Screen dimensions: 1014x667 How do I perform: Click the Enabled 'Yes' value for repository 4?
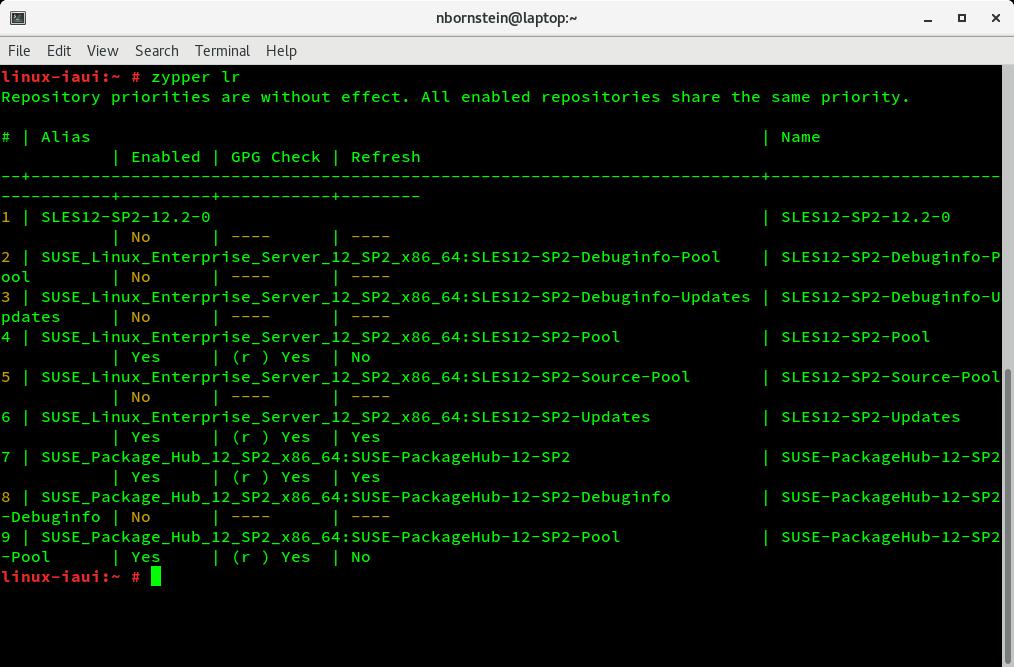pyautogui.click(x=146, y=357)
